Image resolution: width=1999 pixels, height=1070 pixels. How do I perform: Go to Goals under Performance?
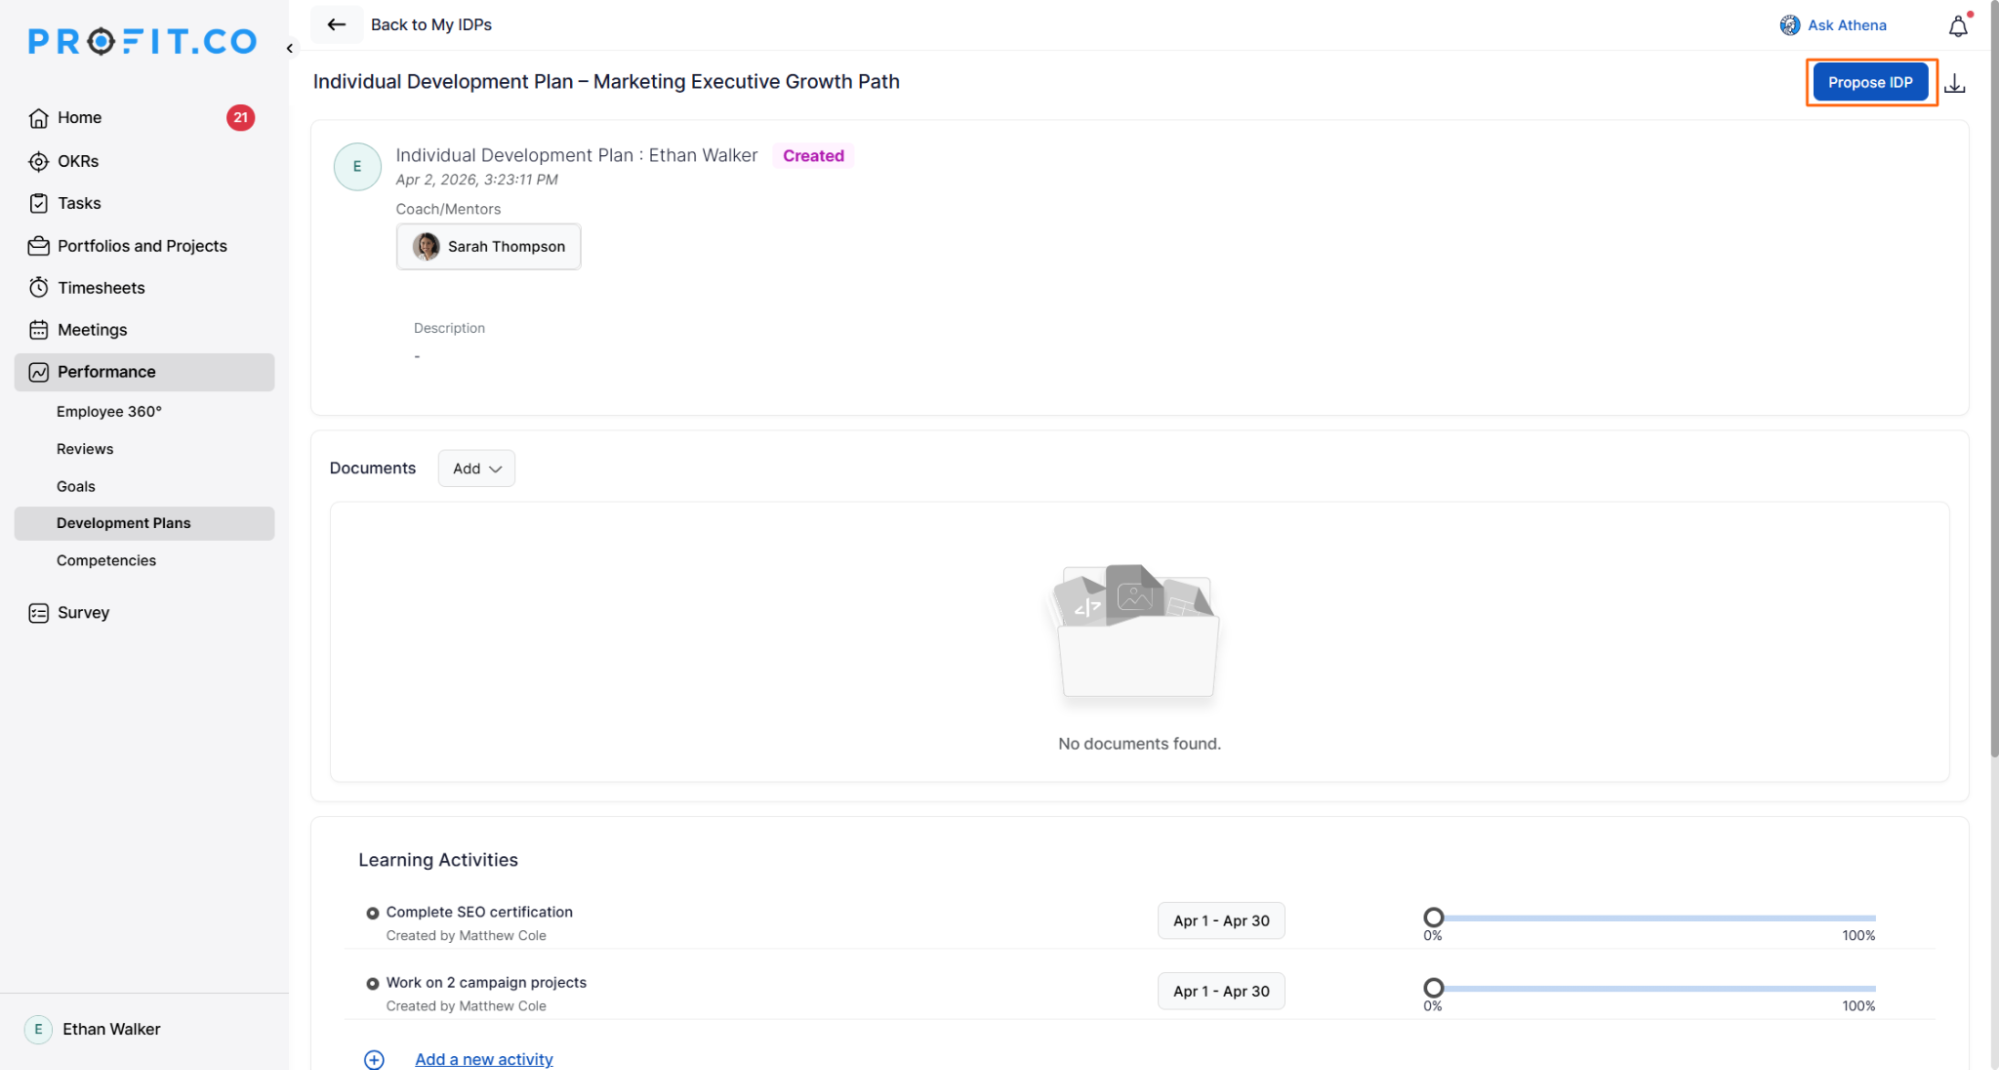[76, 486]
